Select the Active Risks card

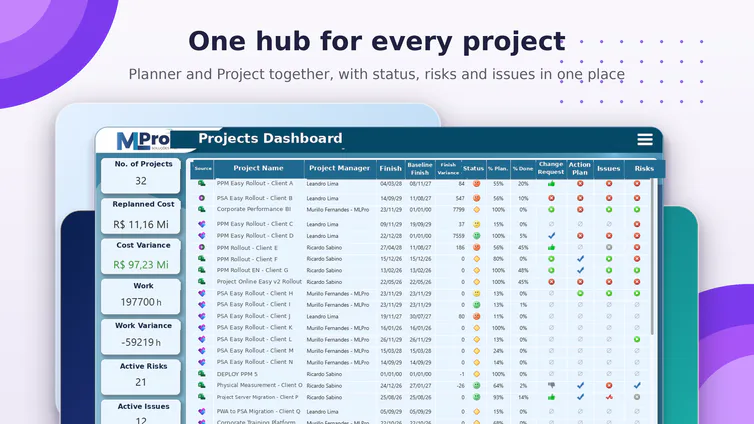point(141,377)
